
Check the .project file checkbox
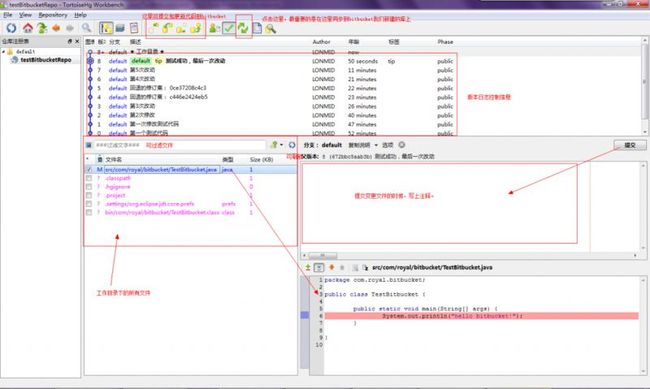tap(89, 195)
